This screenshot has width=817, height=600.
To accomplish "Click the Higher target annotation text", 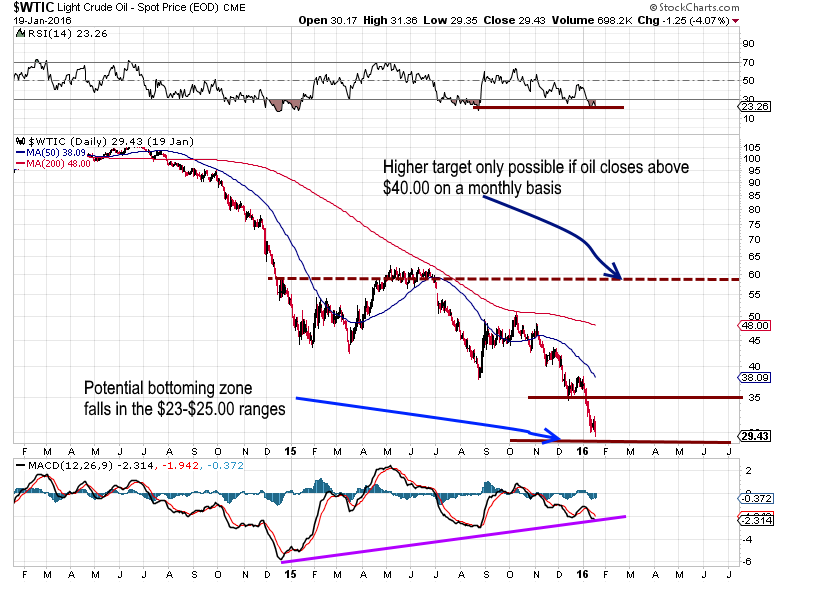I will (536, 177).
